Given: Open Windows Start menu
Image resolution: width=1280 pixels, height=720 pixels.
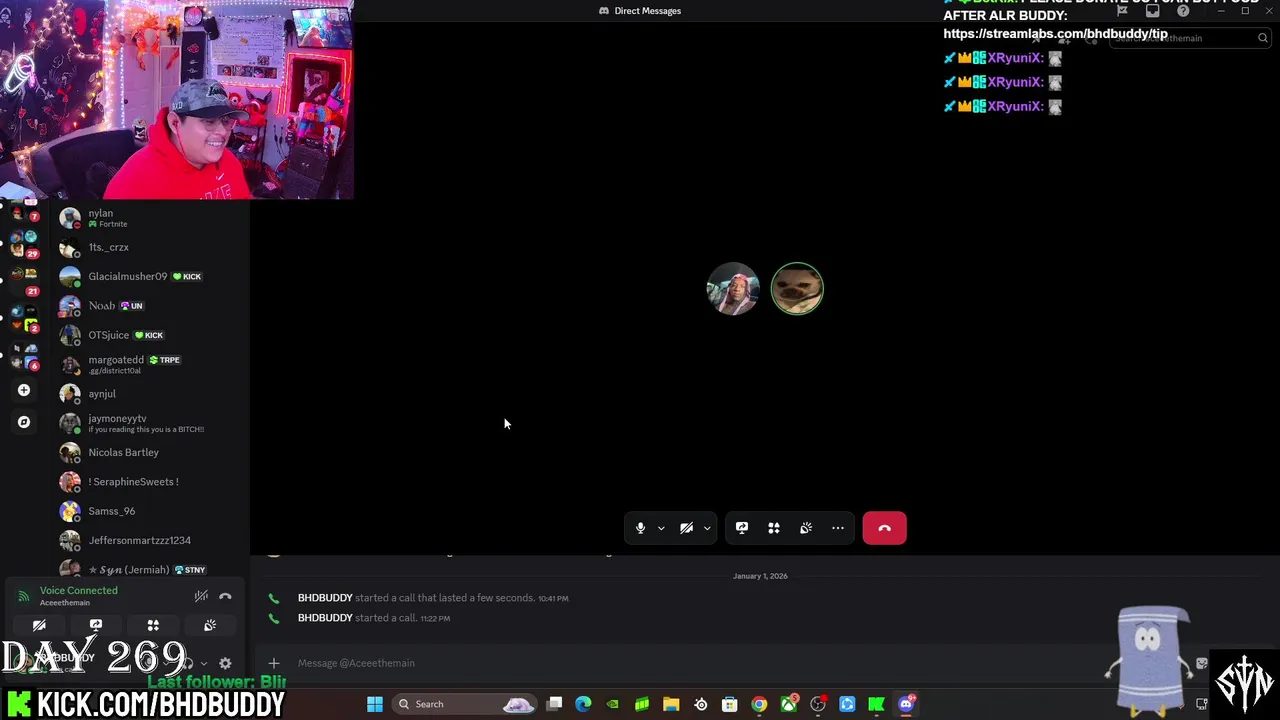Looking at the screenshot, I should pyautogui.click(x=375, y=704).
